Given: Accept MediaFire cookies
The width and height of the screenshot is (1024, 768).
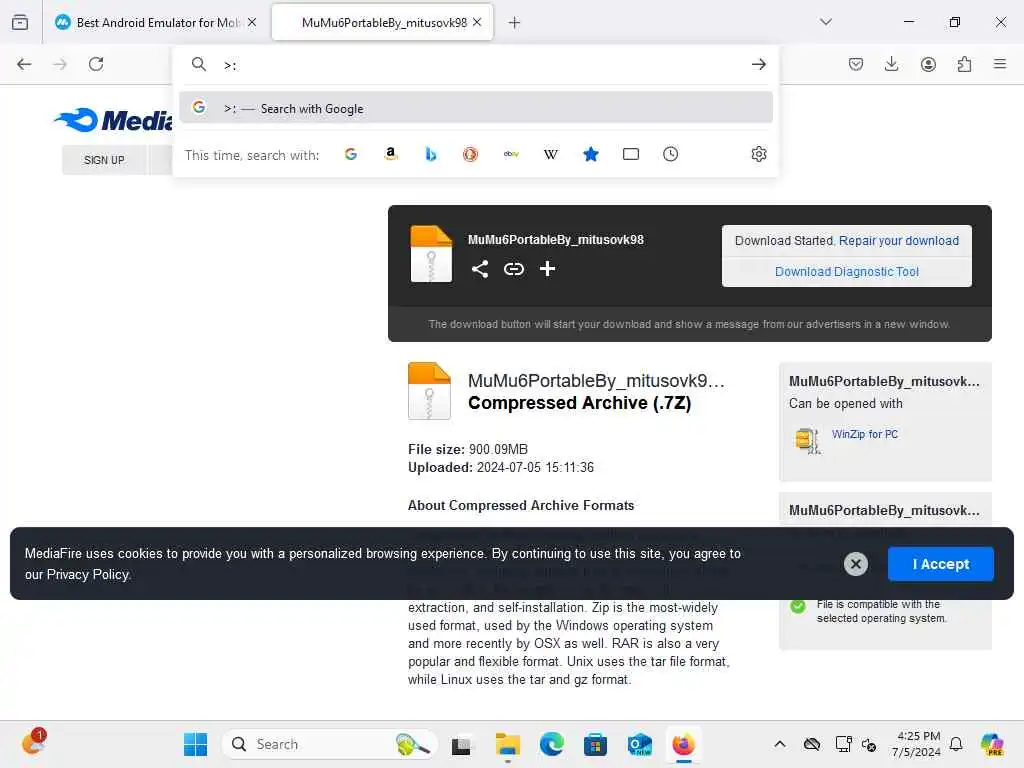Looking at the screenshot, I should pos(940,564).
